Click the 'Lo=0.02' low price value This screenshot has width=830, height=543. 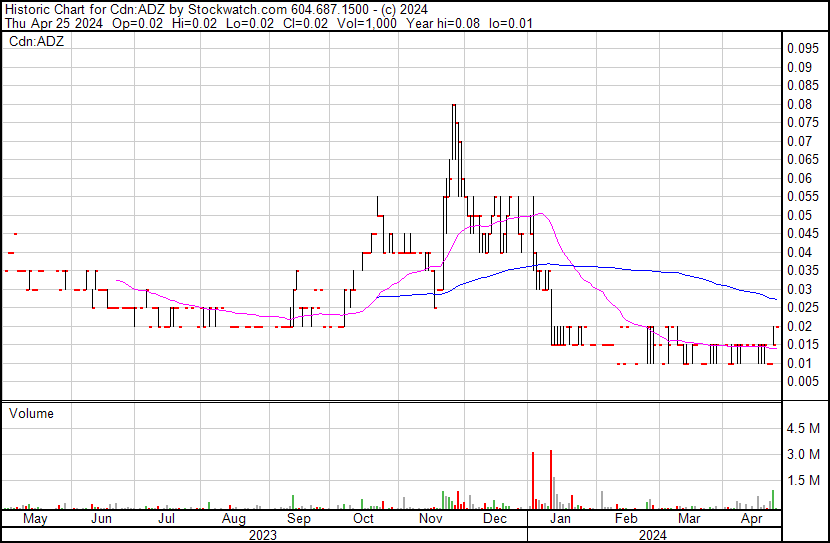click(250, 23)
